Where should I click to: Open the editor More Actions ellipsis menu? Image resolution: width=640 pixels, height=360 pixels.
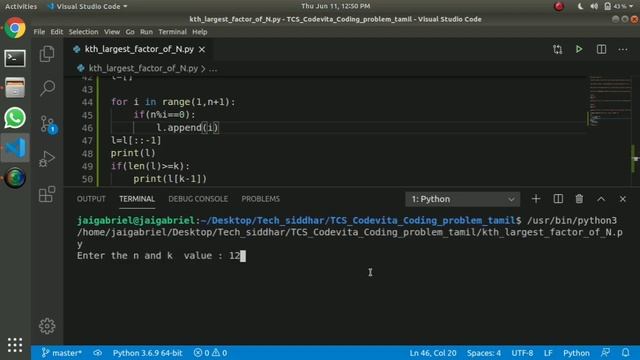622,49
